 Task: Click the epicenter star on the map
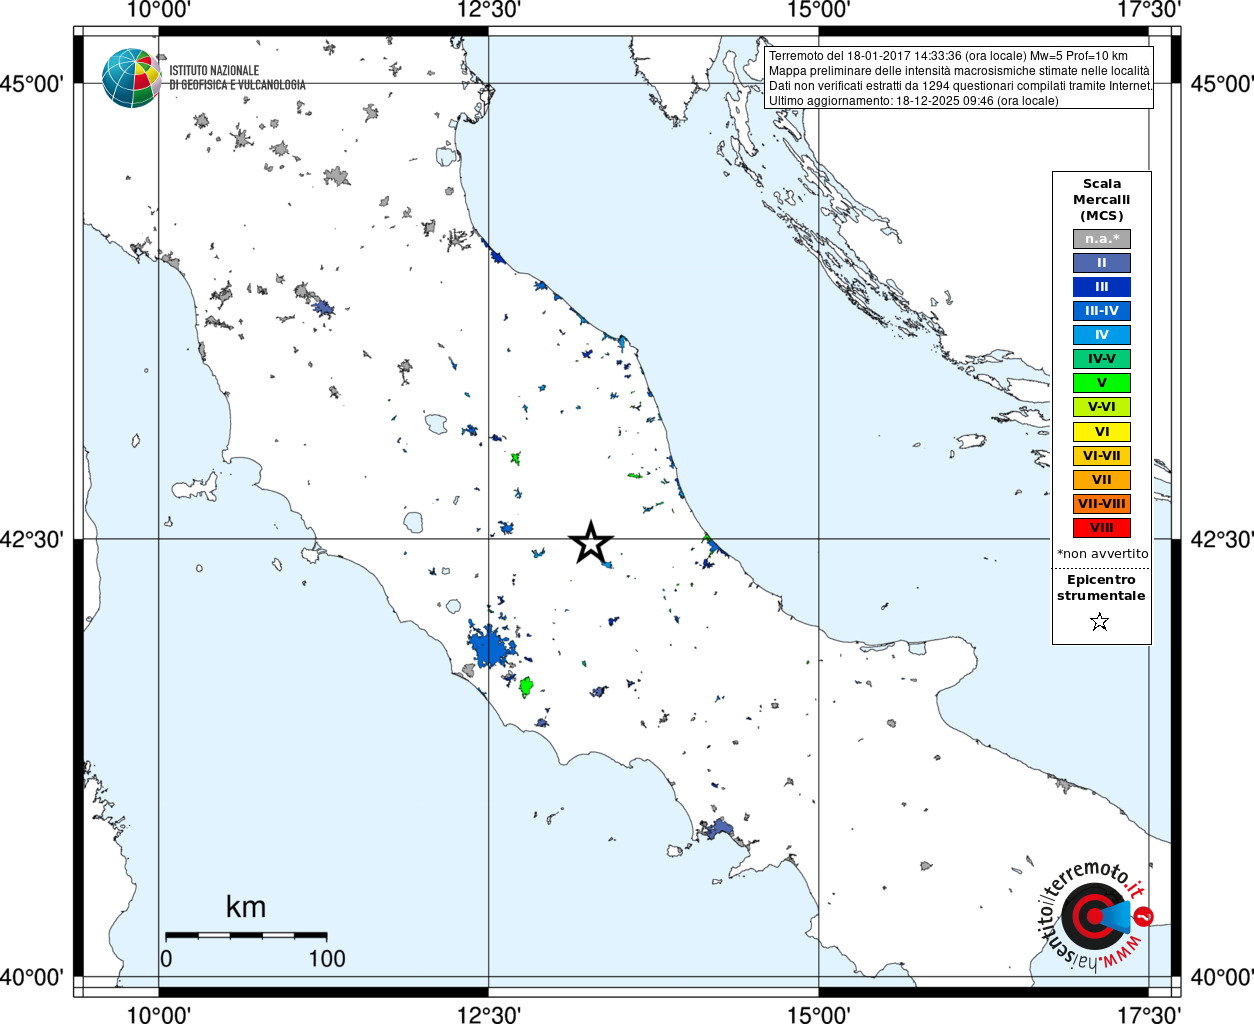(x=591, y=542)
